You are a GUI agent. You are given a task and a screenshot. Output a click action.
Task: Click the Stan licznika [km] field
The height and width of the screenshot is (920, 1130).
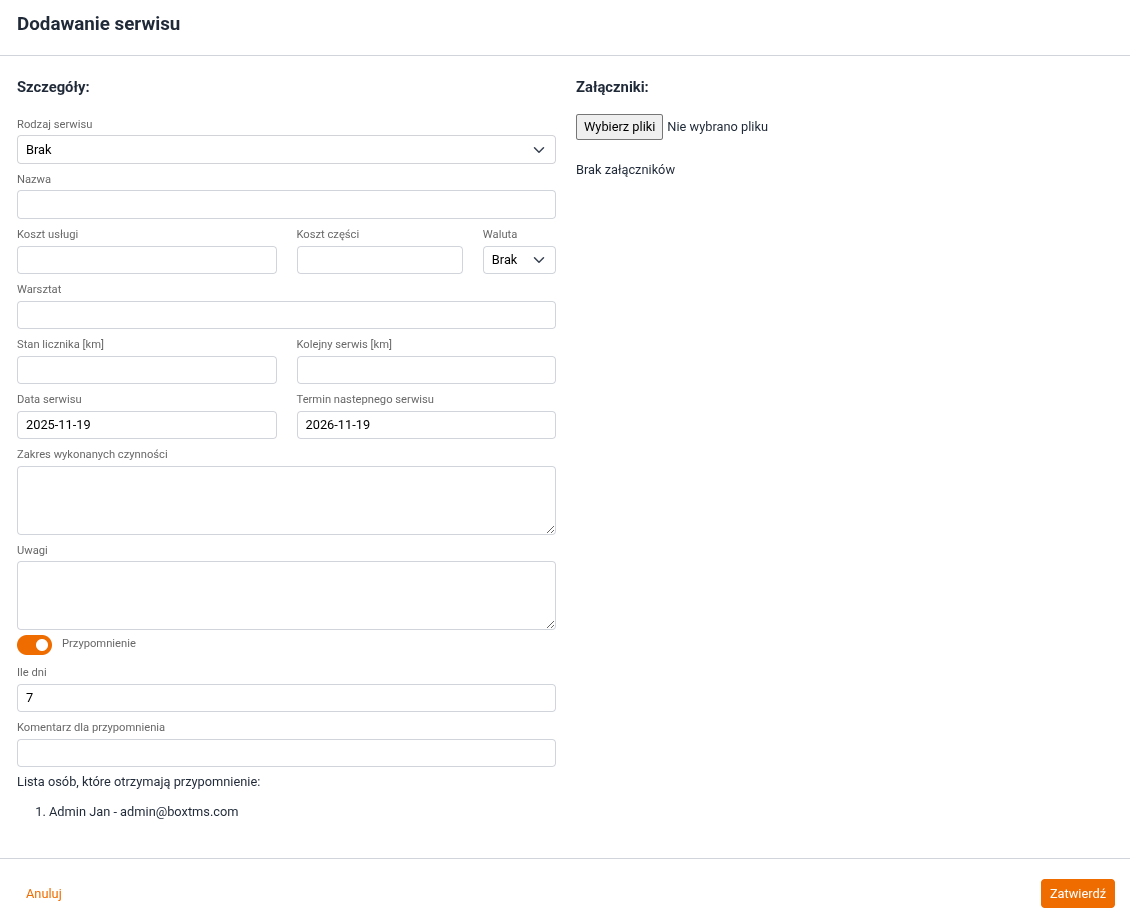click(x=147, y=370)
